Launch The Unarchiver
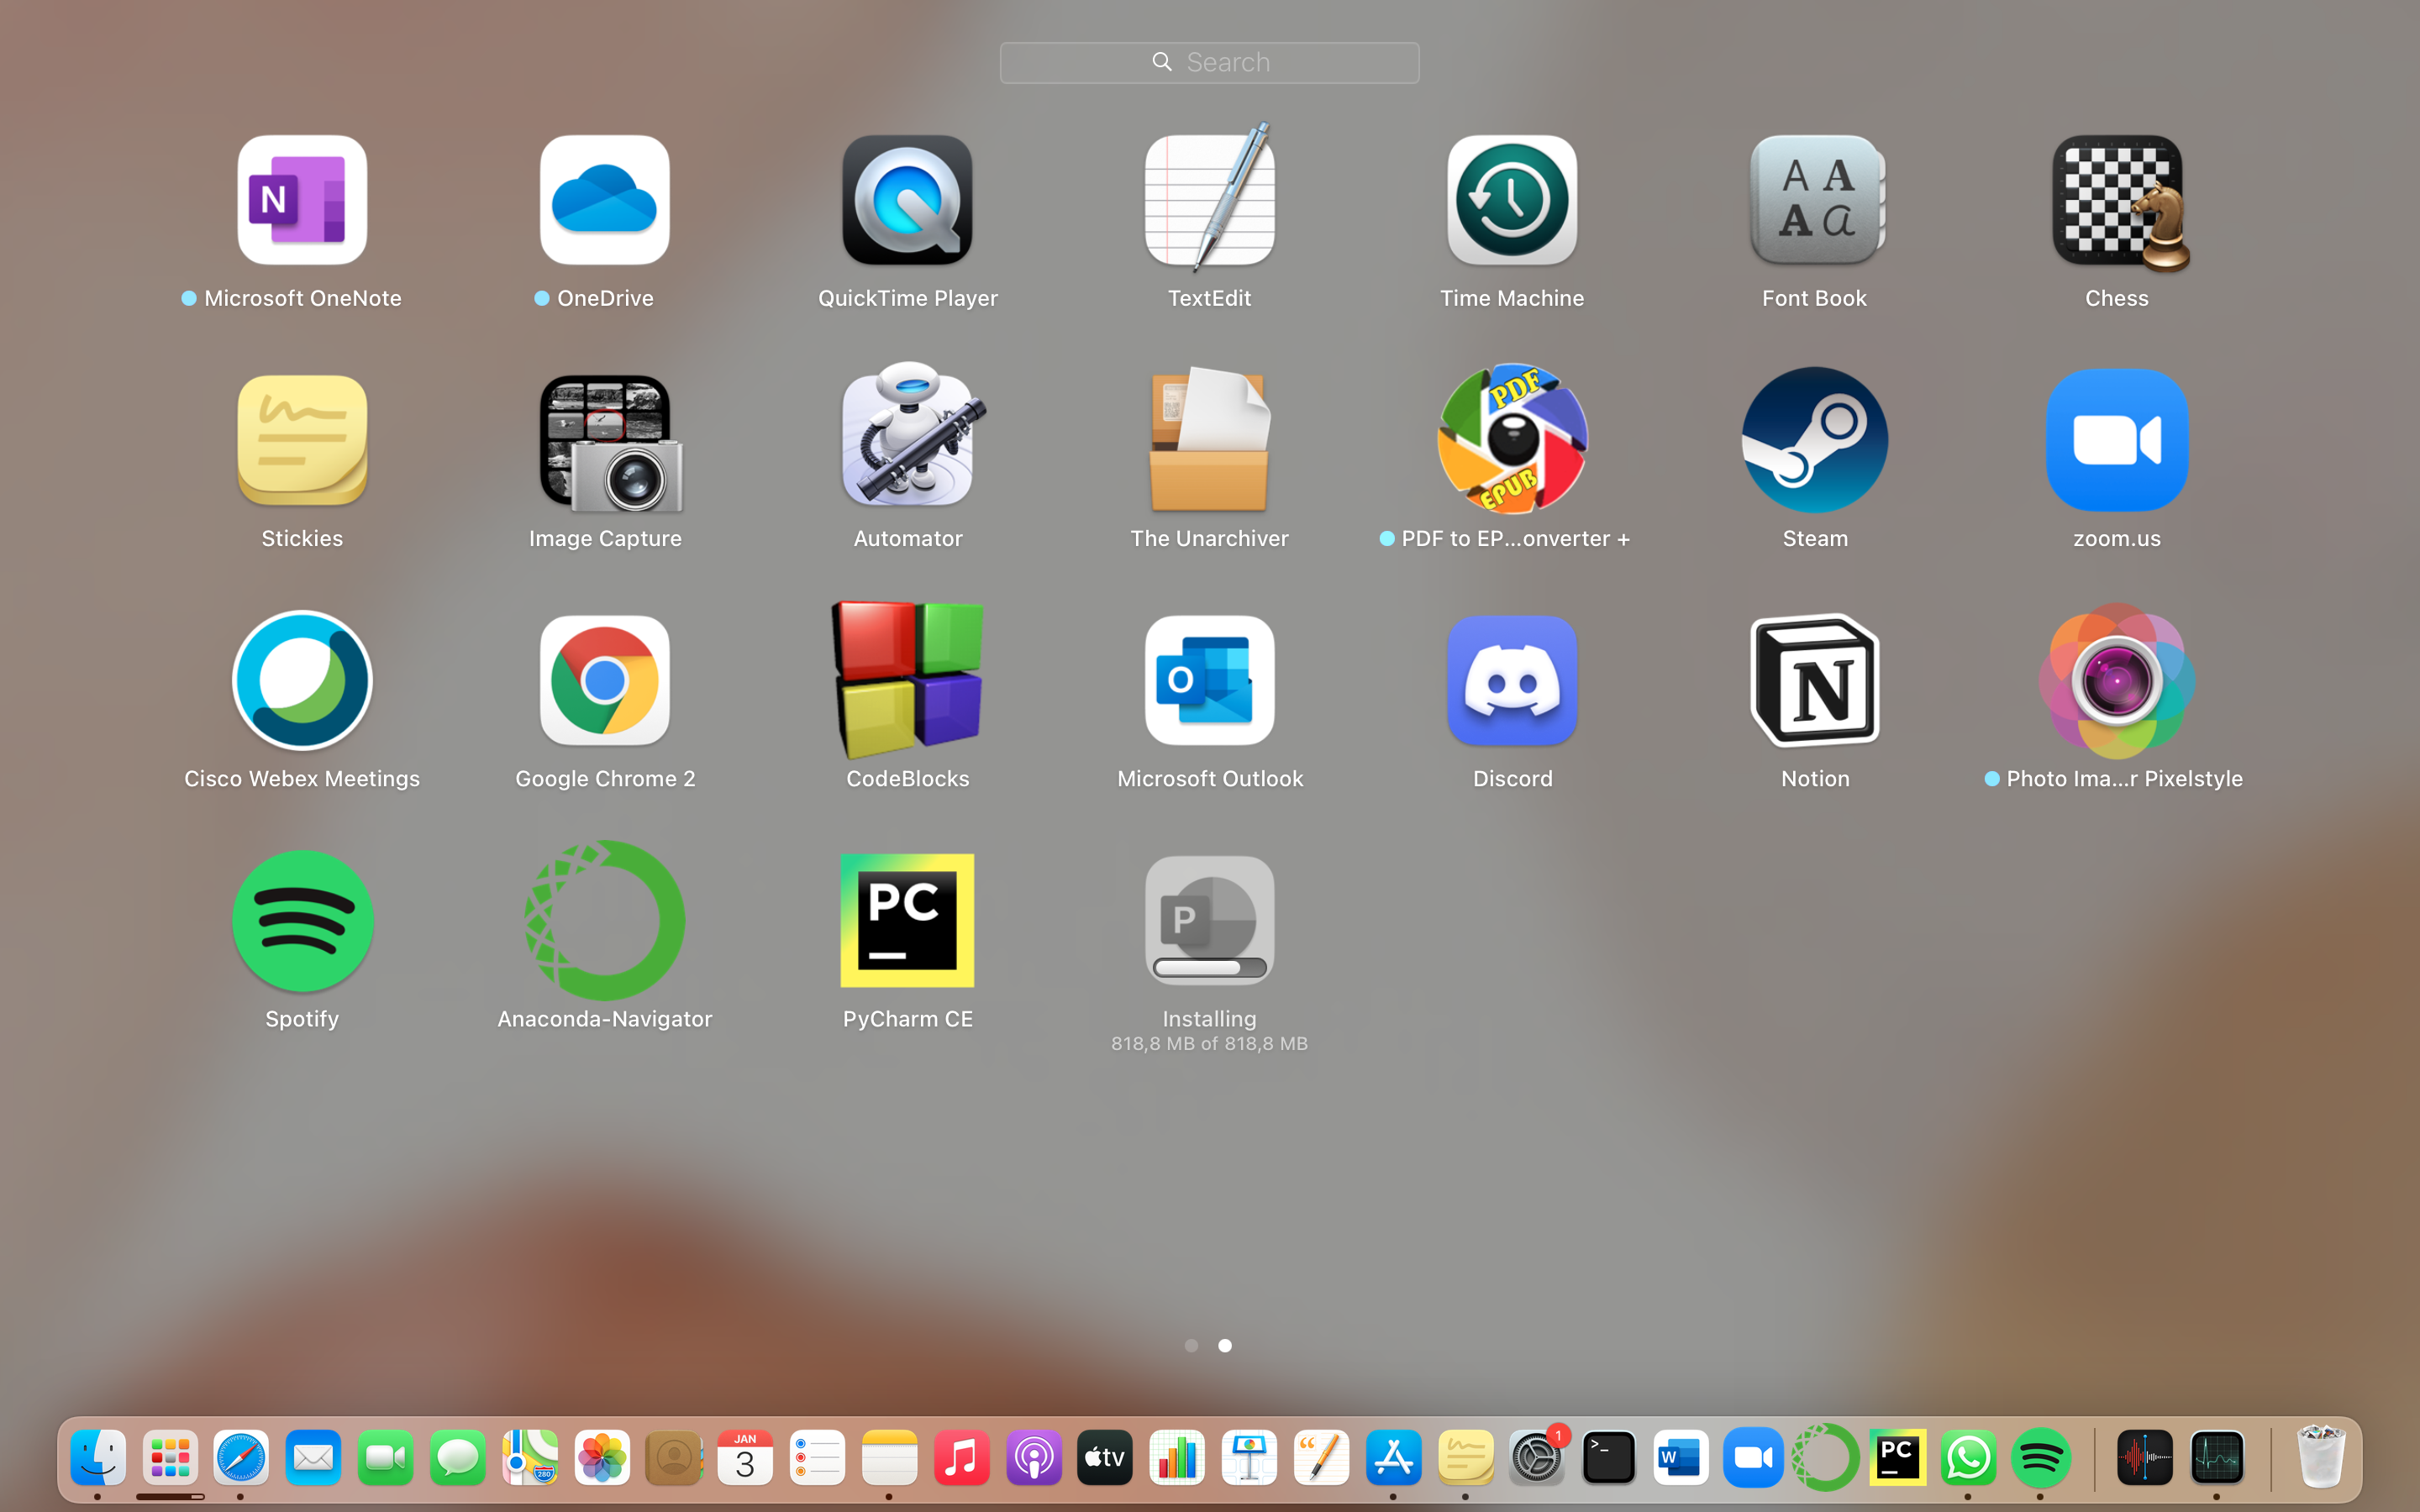This screenshot has height=1512, width=2420. tap(1209, 440)
